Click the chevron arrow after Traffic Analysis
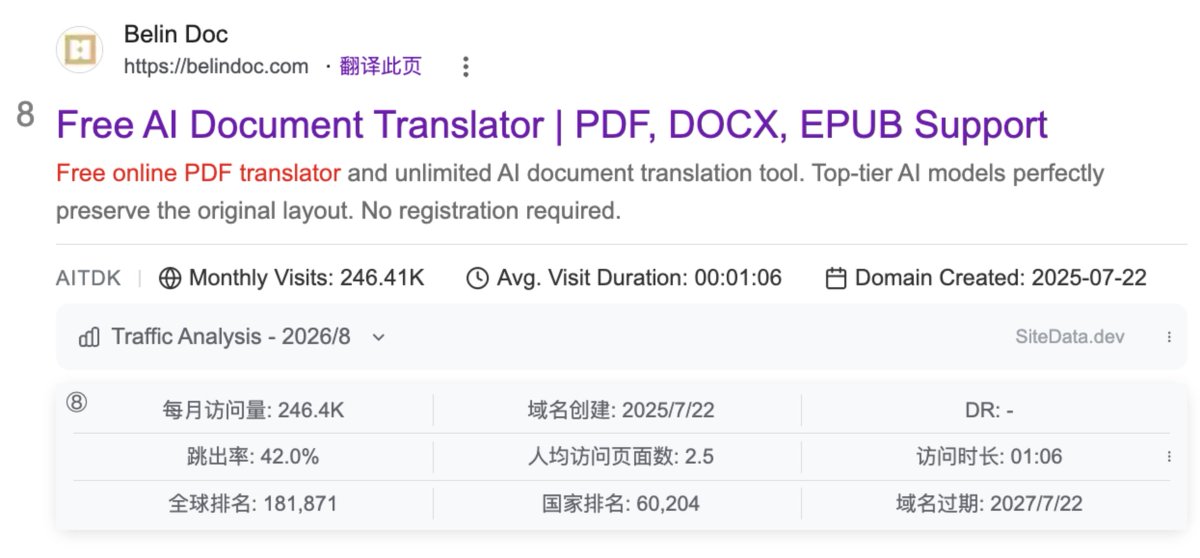 coord(378,337)
